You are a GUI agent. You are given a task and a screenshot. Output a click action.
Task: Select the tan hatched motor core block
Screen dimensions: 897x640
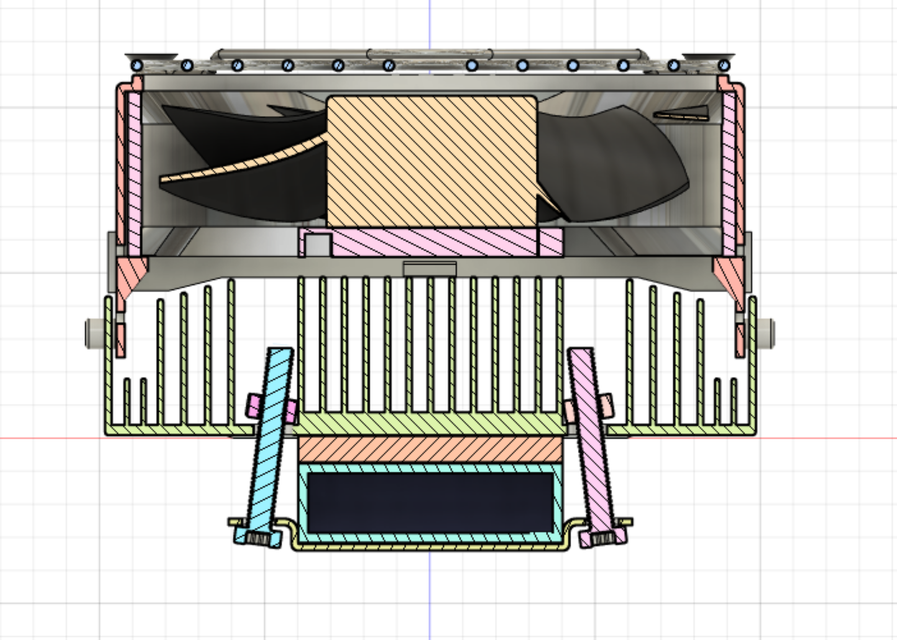430,155
